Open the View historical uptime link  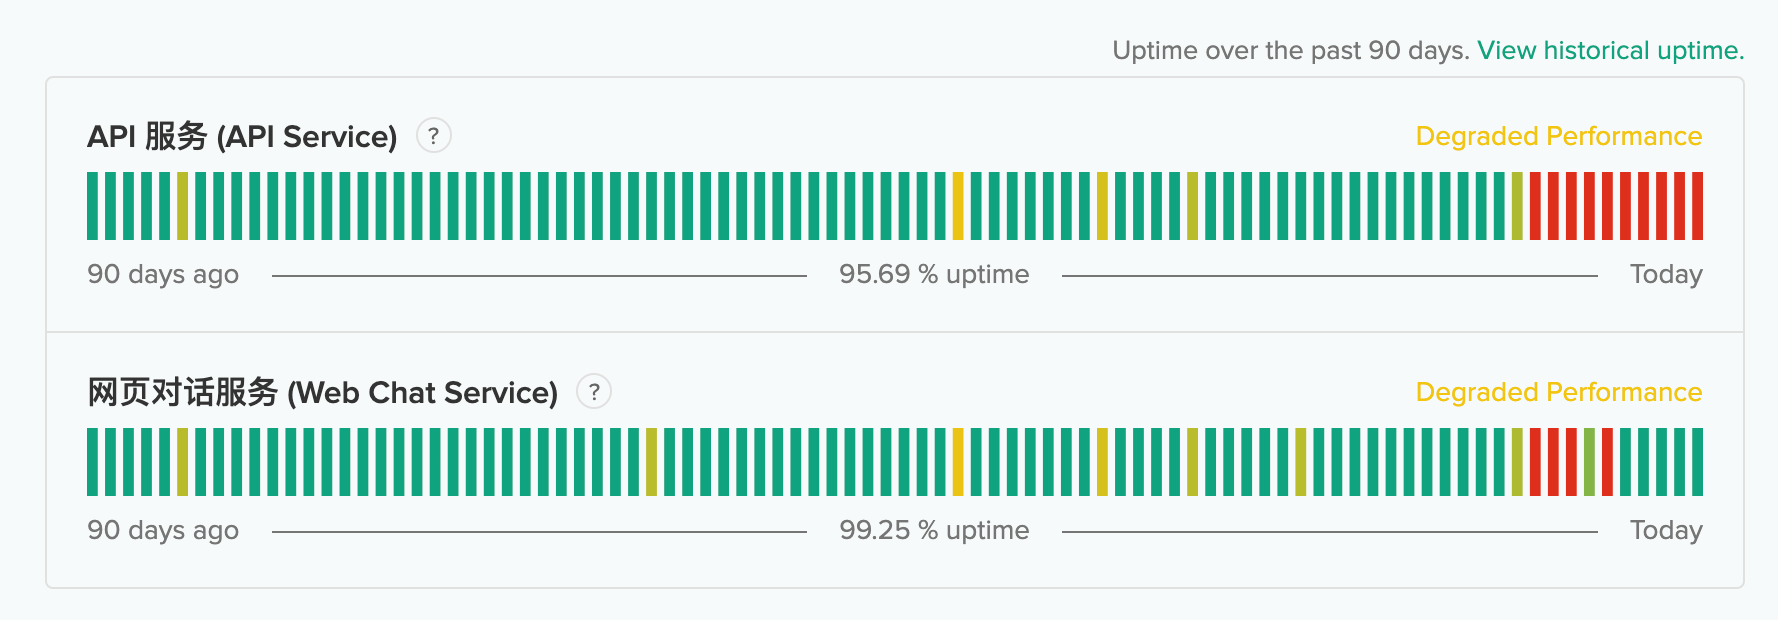(x=1610, y=51)
